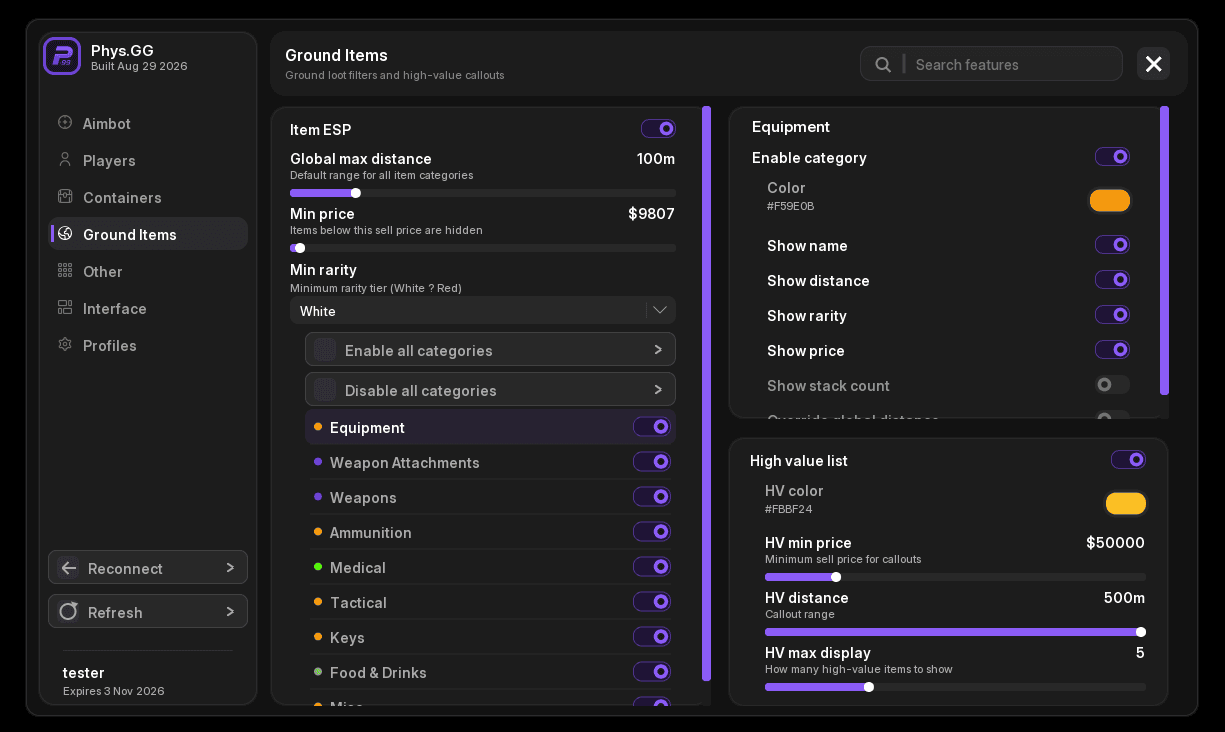Screen dimensions: 1225x732
Task: Click the Interface layout icon
Action: (x=65, y=308)
